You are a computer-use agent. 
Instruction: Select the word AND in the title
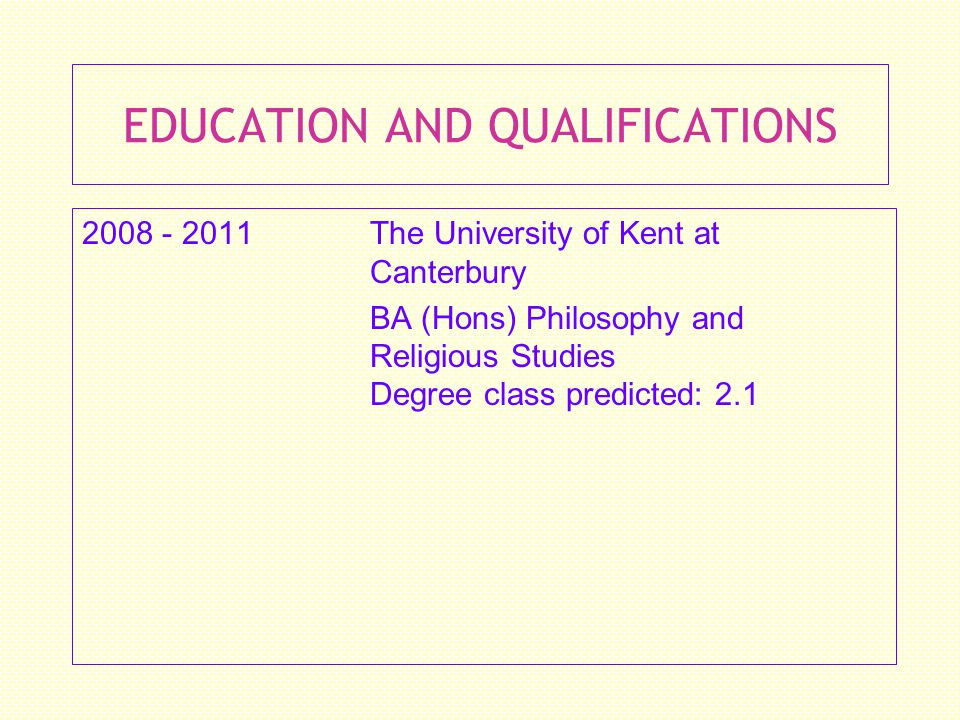[429, 126]
